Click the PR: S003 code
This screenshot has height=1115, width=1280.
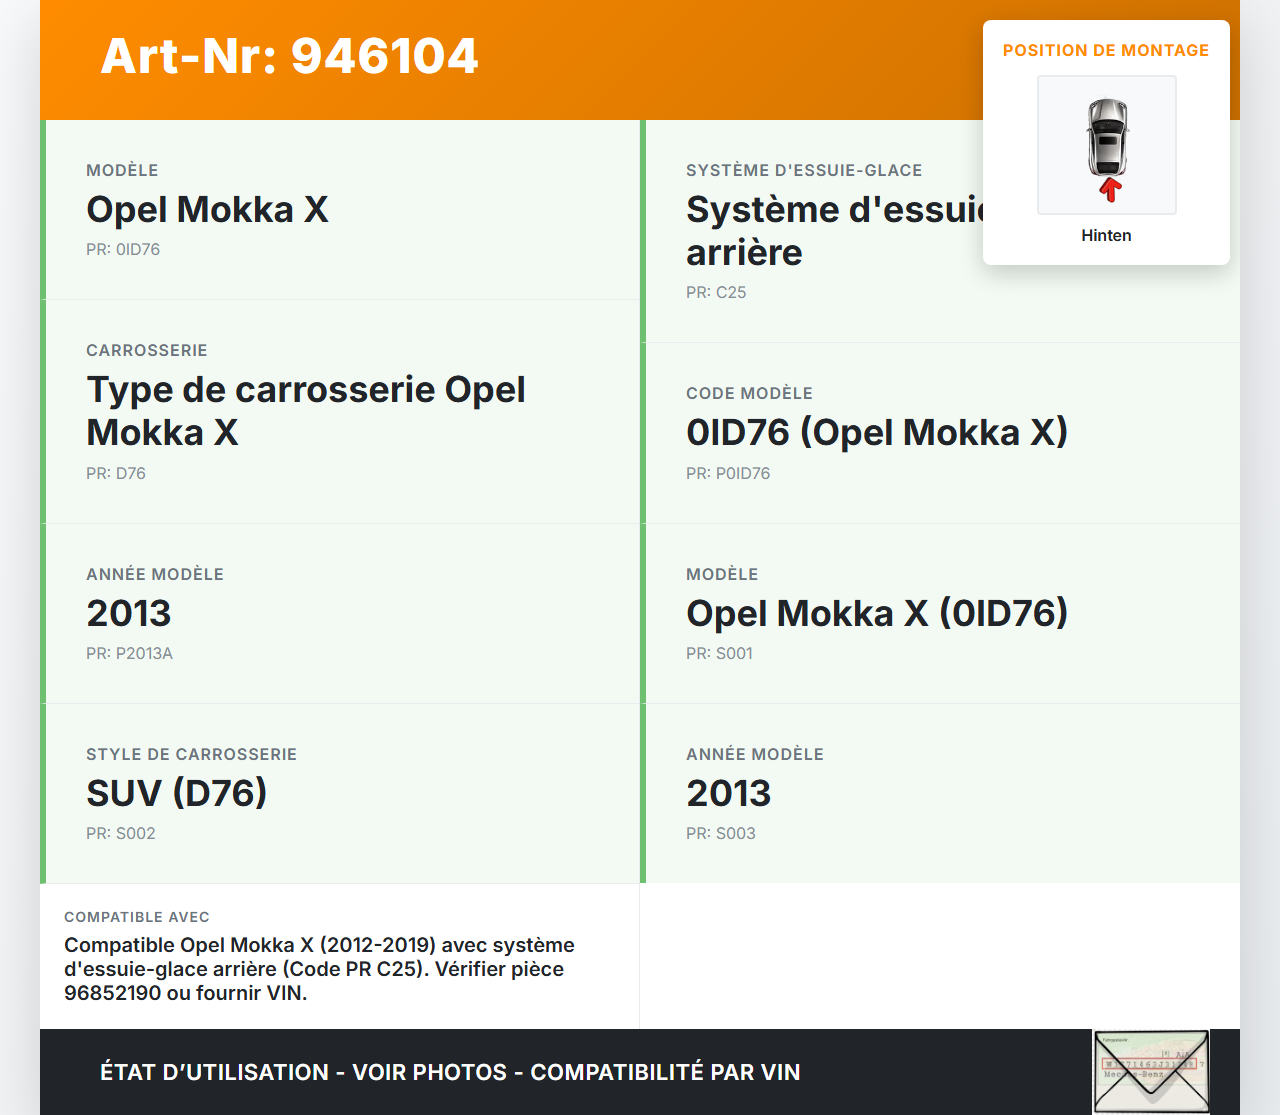pyautogui.click(x=721, y=833)
